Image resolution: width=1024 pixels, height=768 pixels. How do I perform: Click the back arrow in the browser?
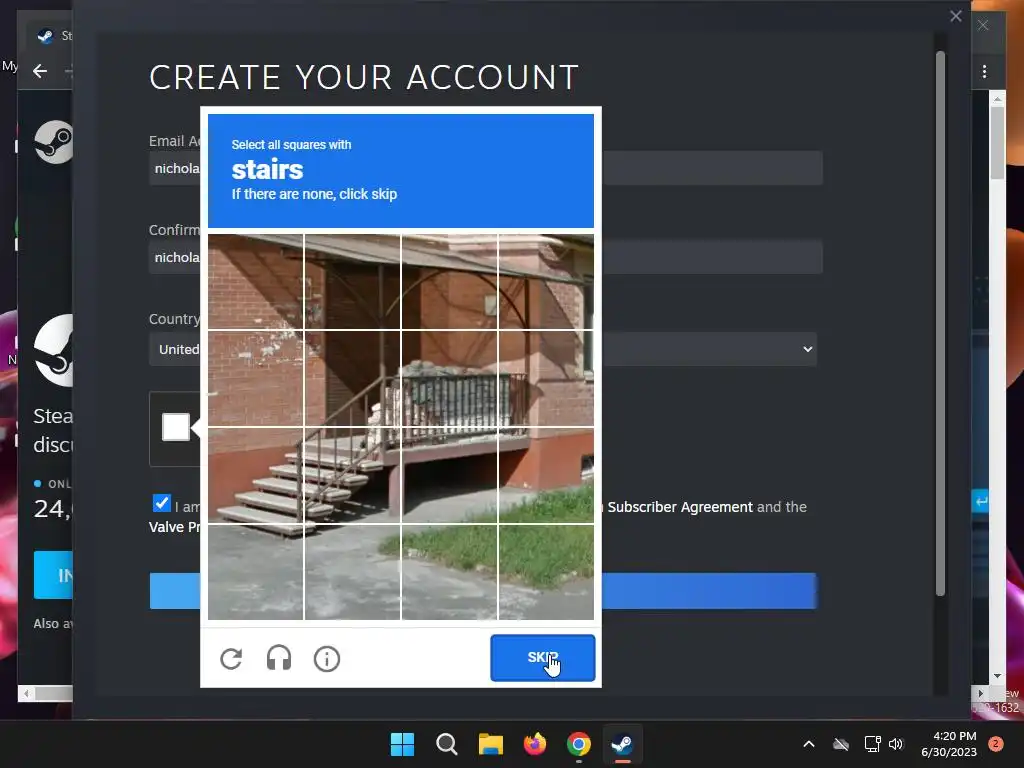click(40, 71)
